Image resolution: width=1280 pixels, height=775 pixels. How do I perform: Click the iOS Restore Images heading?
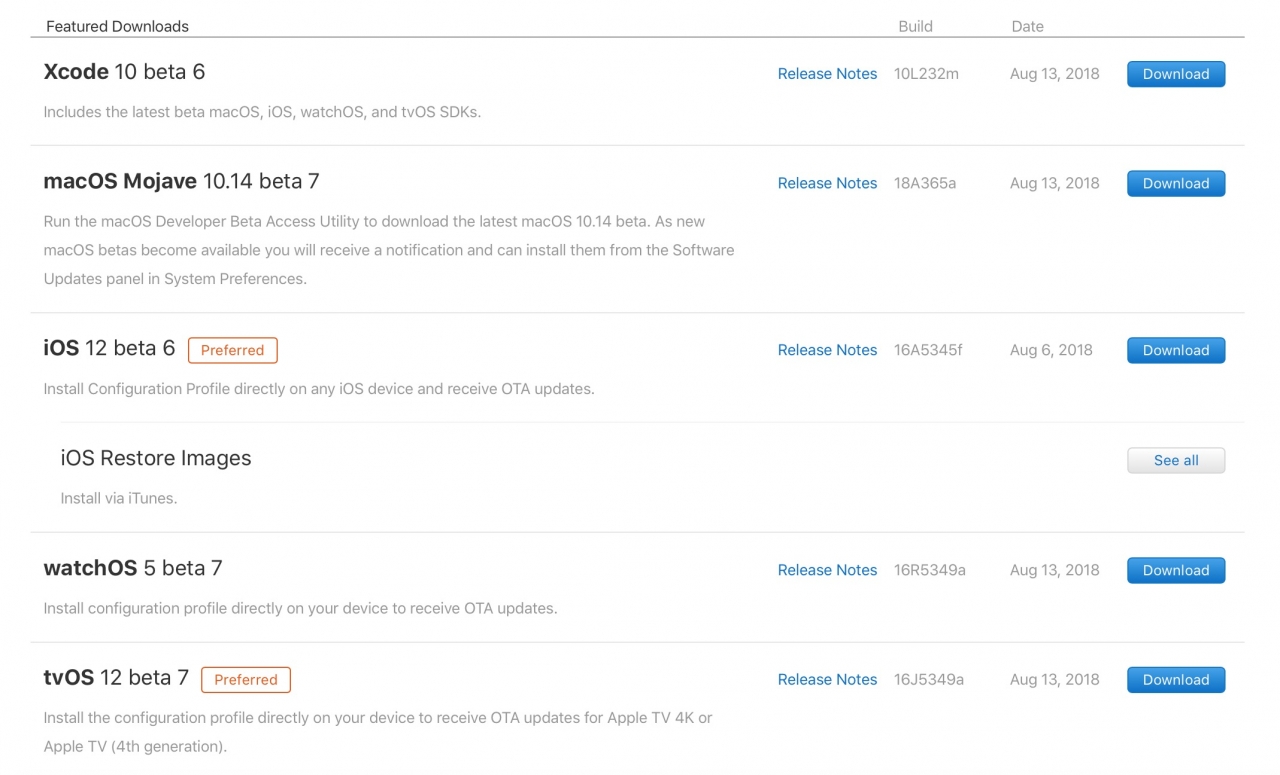pyautogui.click(x=156, y=458)
